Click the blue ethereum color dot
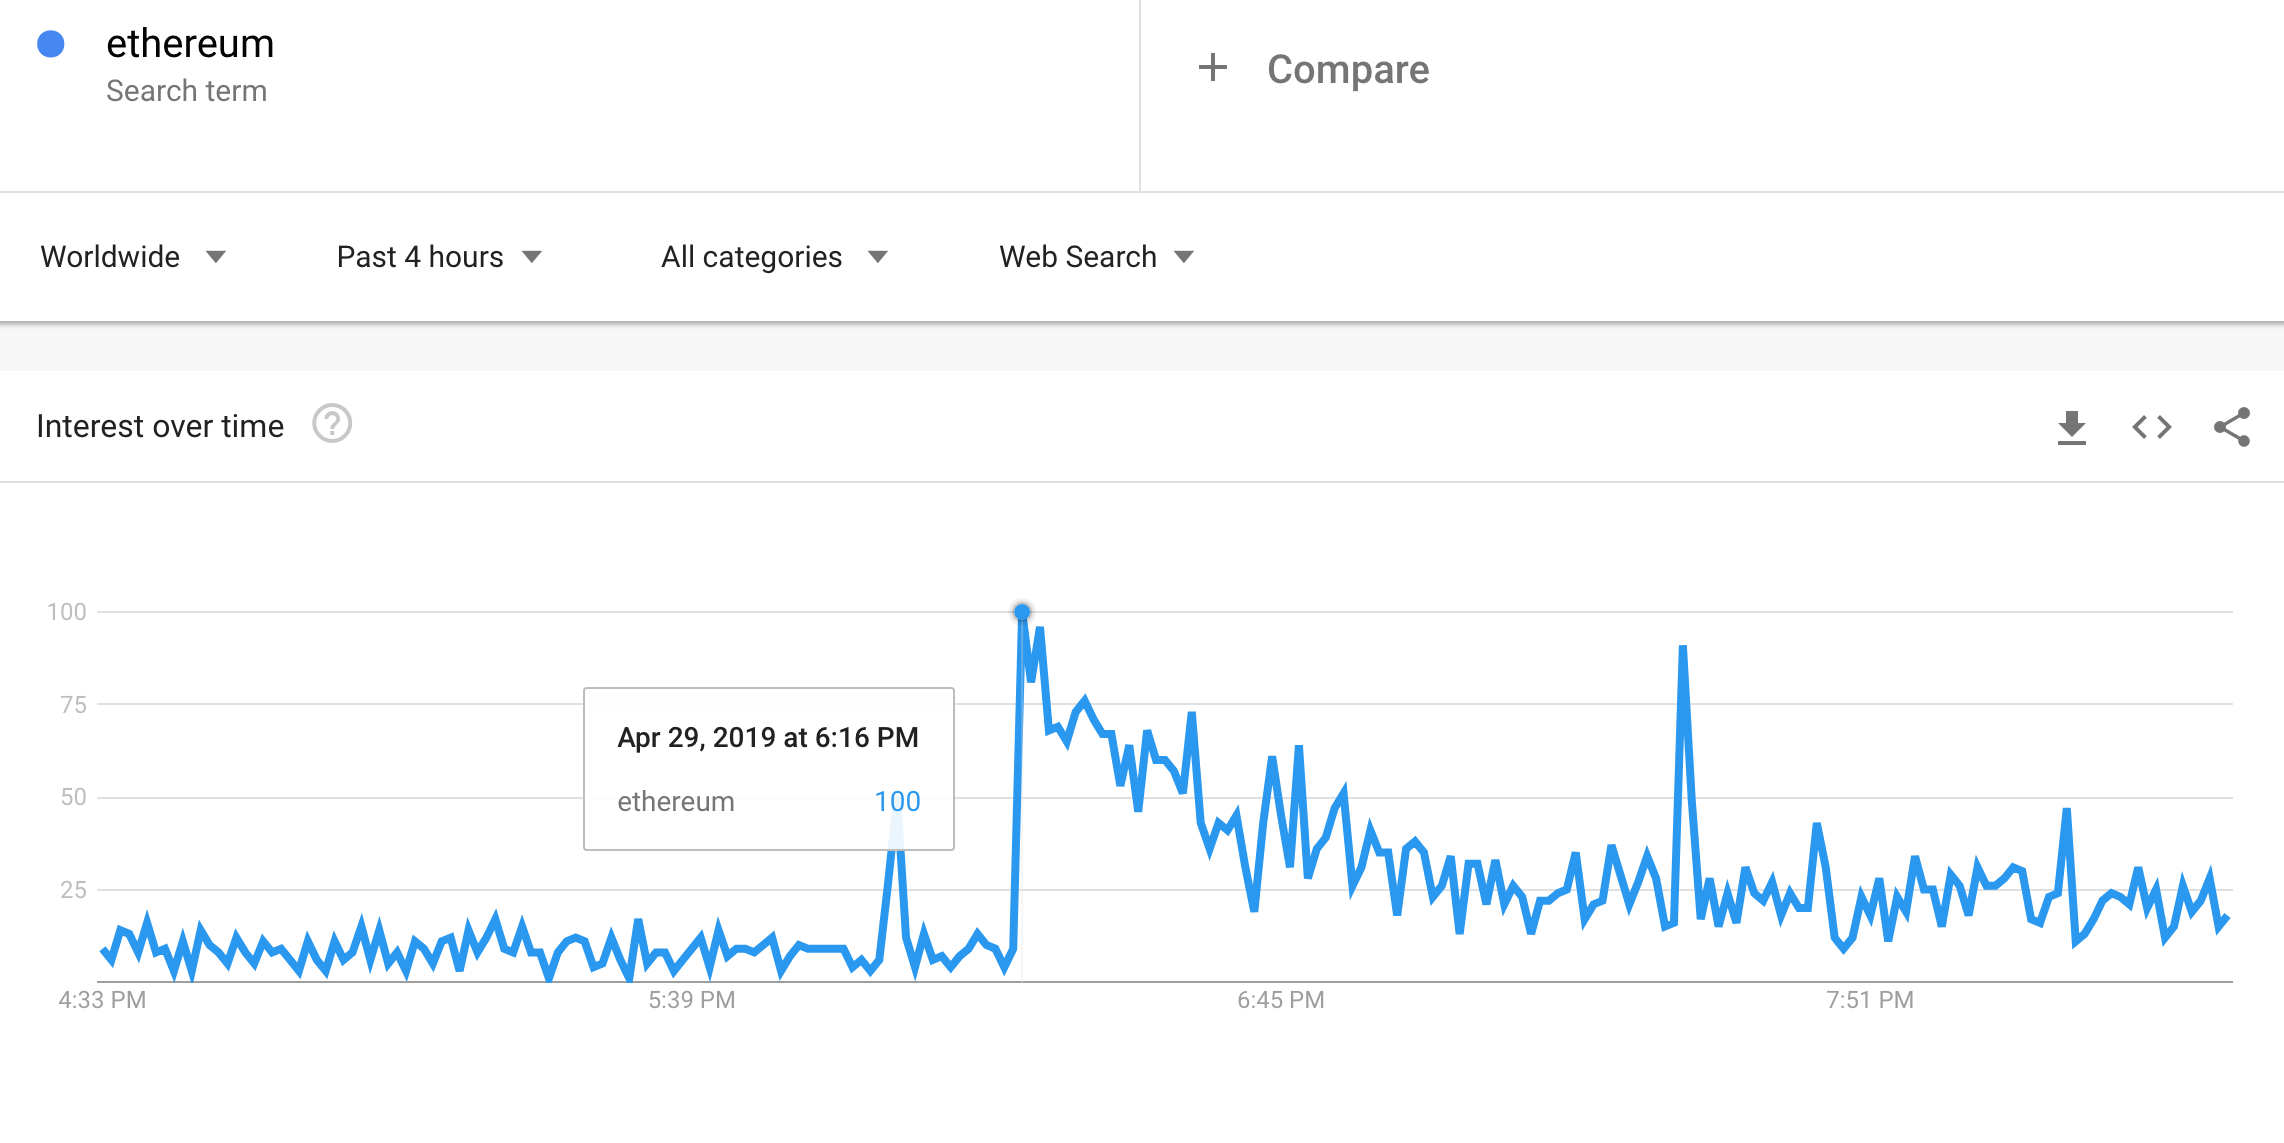The height and width of the screenshot is (1143, 2284). (x=51, y=44)
